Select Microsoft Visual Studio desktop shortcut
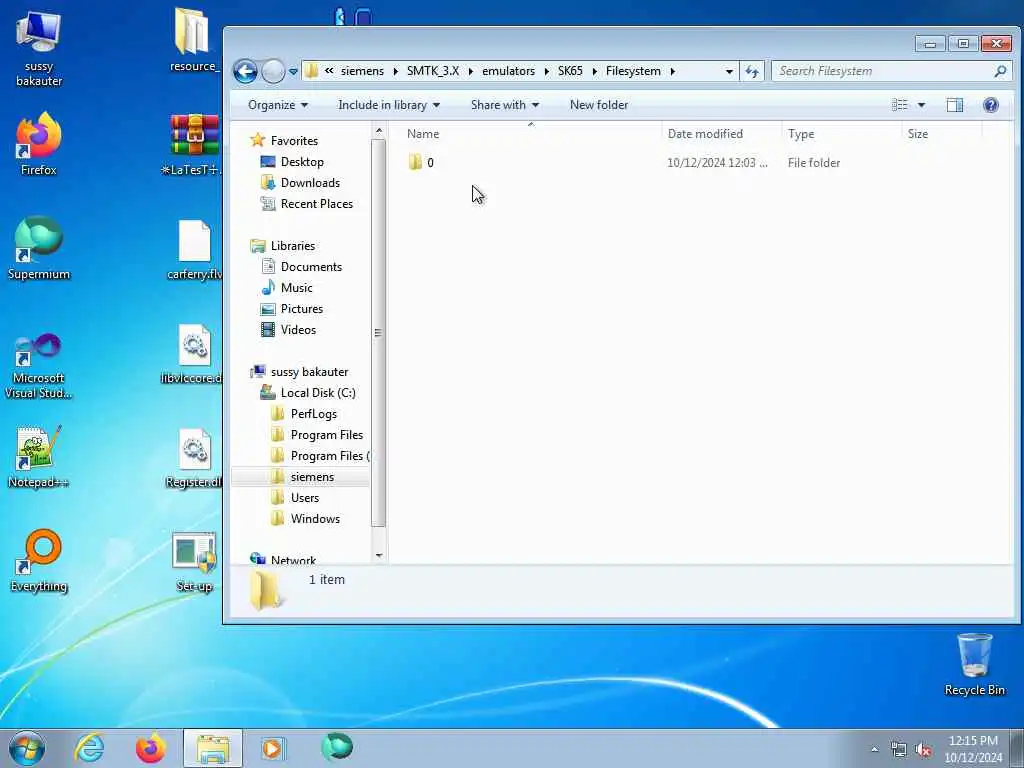This screenshot has height=768, width=1024. point(39,366)
